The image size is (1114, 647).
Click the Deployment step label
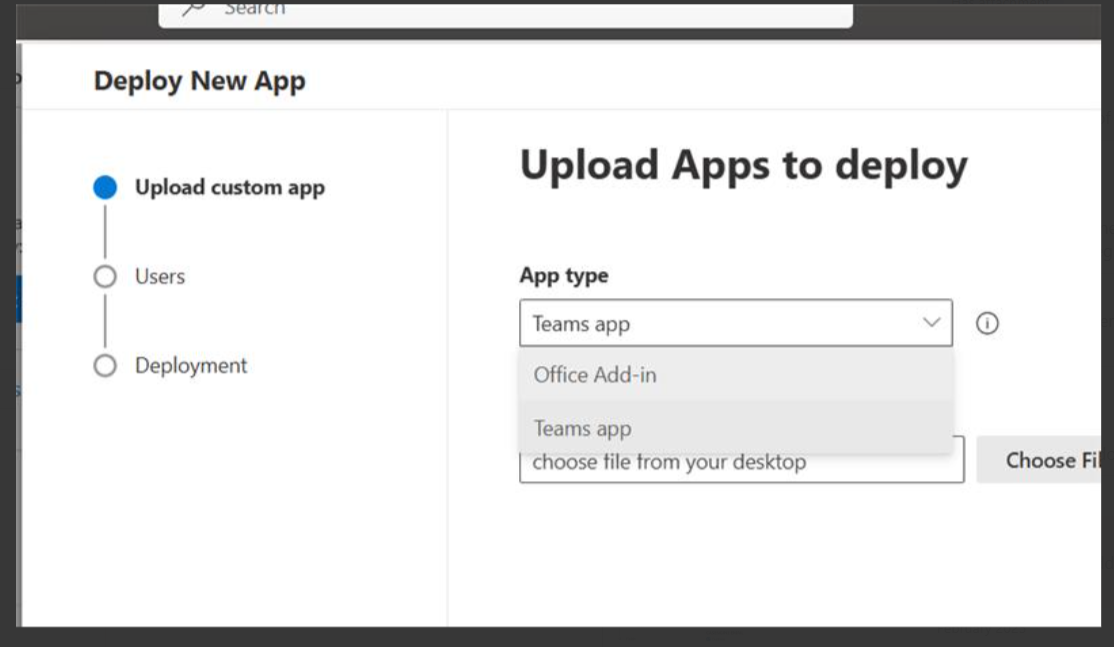tap(191, 366)
